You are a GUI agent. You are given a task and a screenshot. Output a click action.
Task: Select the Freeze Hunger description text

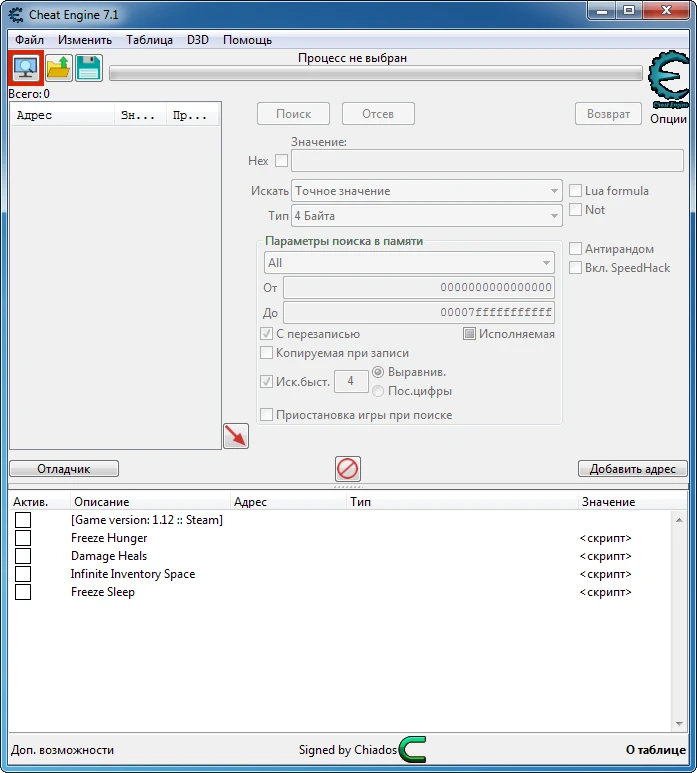pyautogui.click(x=109, y=538)
